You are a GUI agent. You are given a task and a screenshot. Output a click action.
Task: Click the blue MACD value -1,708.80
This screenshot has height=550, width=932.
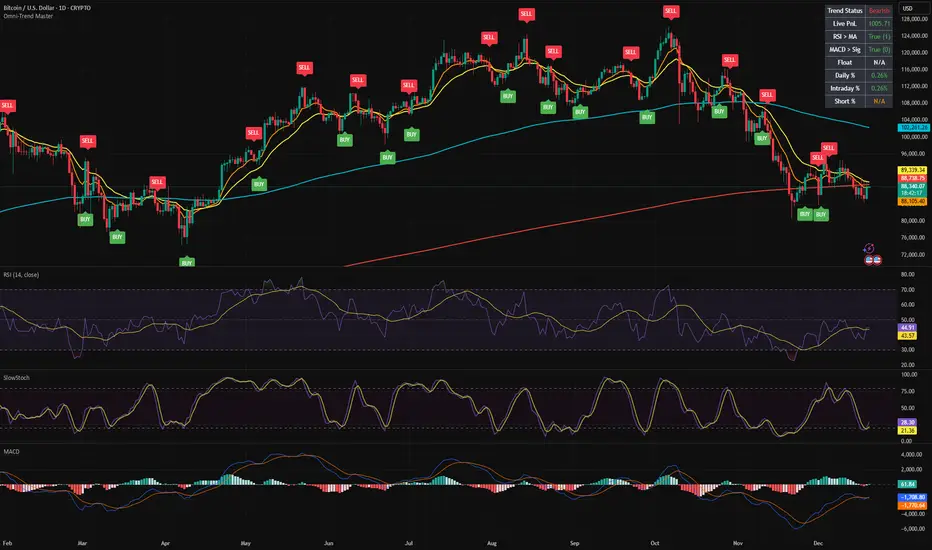pyautogui.click(x=912, y=497)
